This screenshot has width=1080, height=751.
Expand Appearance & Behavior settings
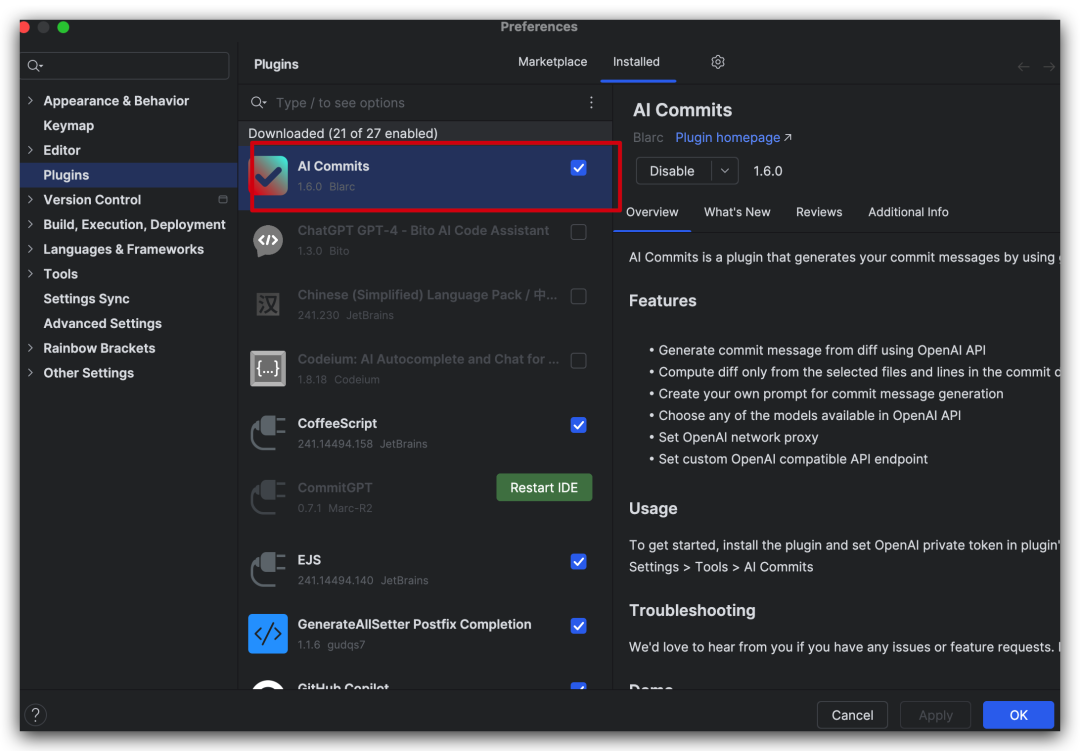[30, 101]
